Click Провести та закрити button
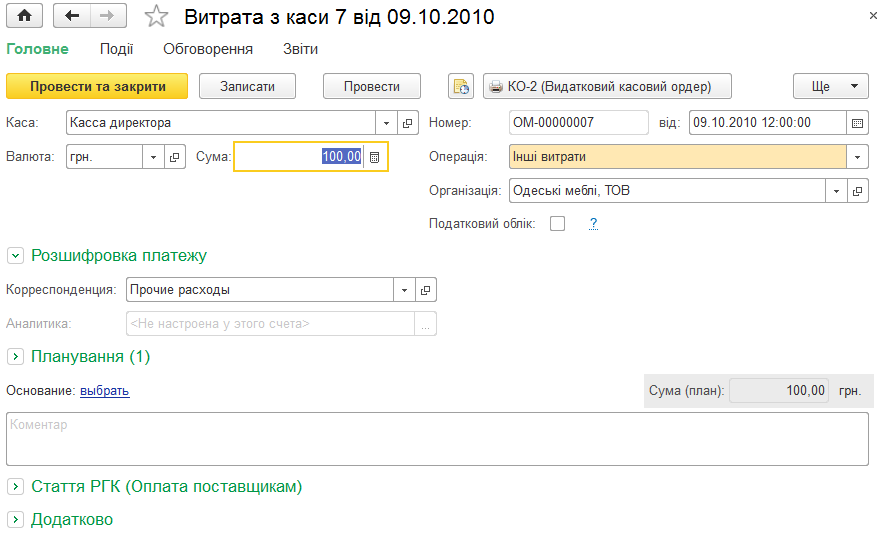 97,86
